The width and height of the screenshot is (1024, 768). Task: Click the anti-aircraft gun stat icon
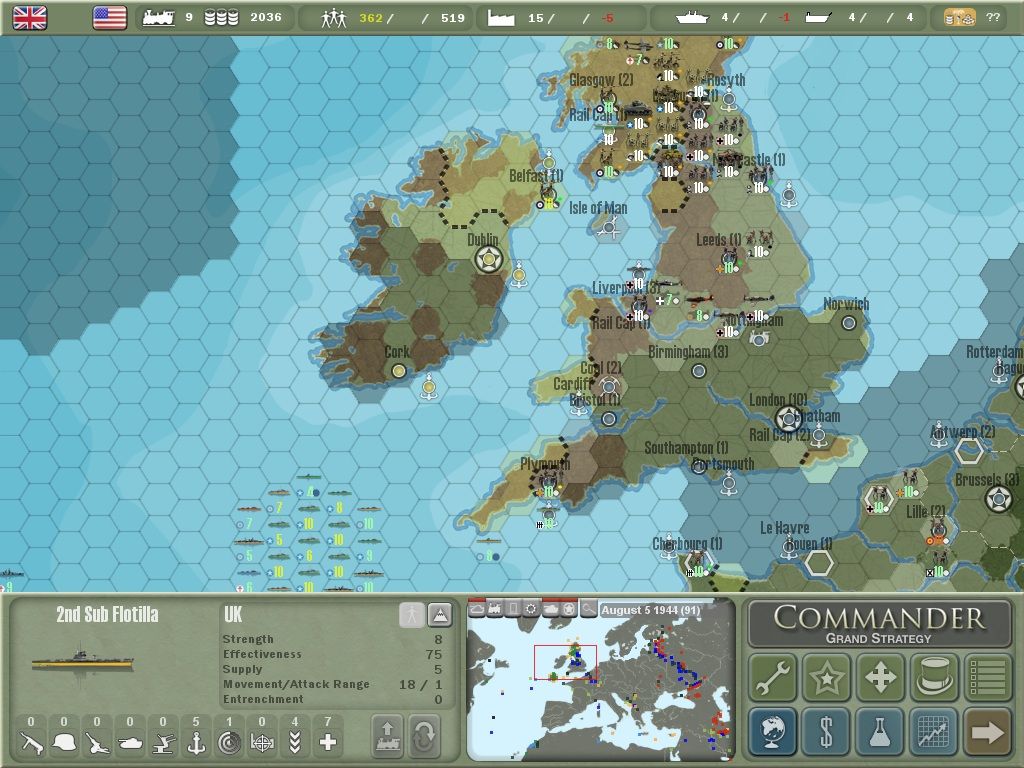click(x=163, y=742)
